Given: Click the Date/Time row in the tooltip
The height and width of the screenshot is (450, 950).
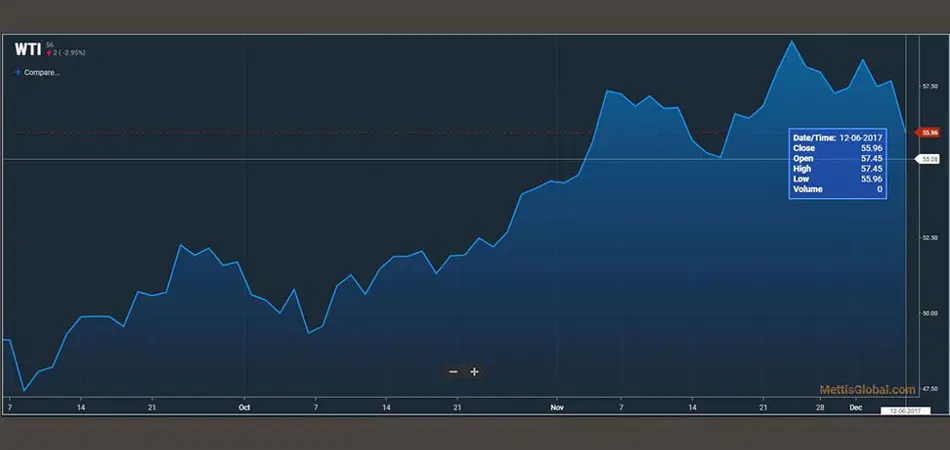Looking at the screenshot, I should pos(837,137).
